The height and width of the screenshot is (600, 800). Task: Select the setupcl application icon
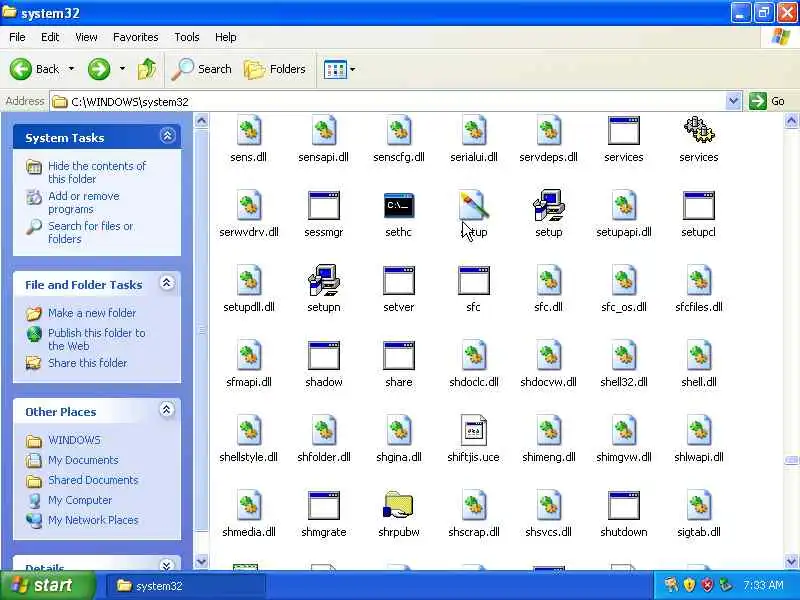[698, 205]
